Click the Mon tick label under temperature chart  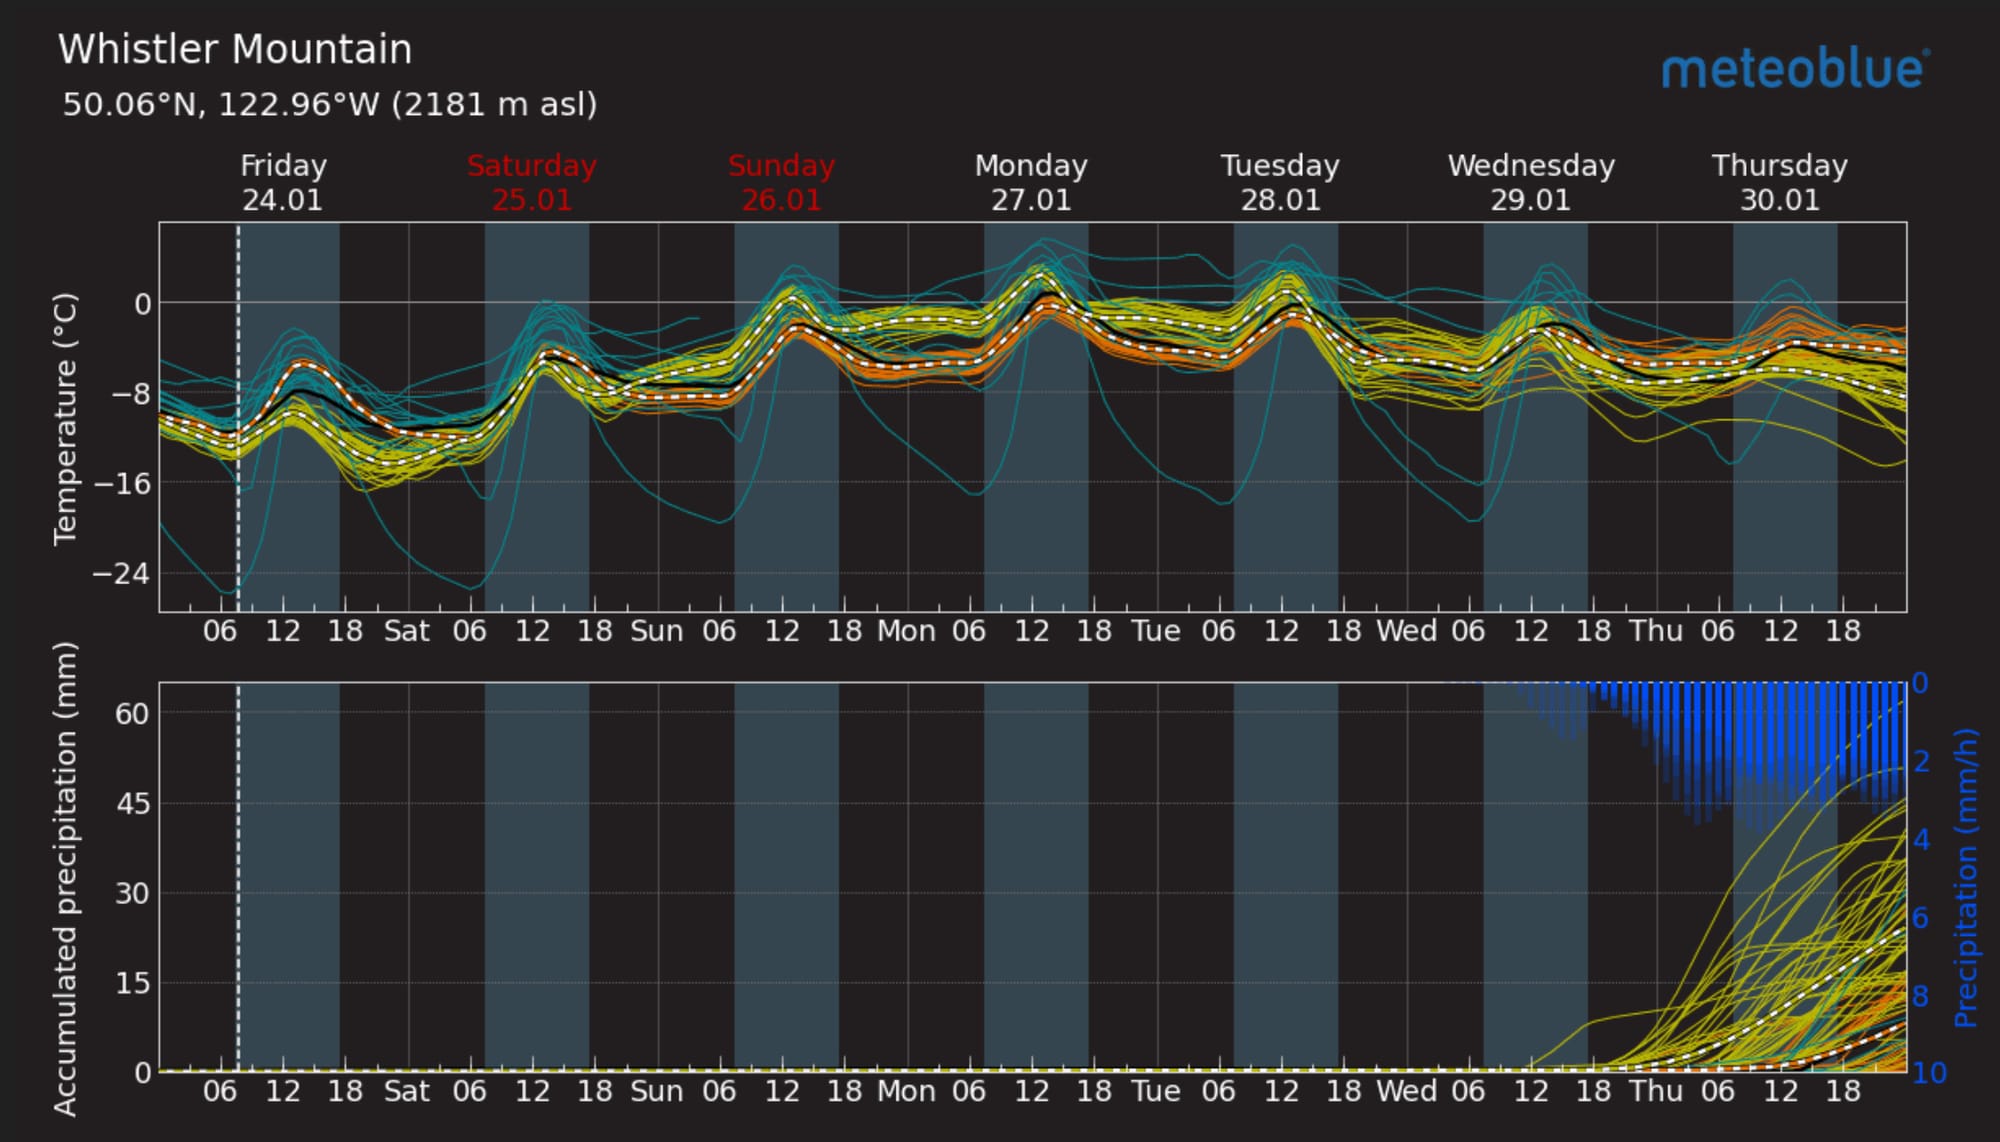906,631
